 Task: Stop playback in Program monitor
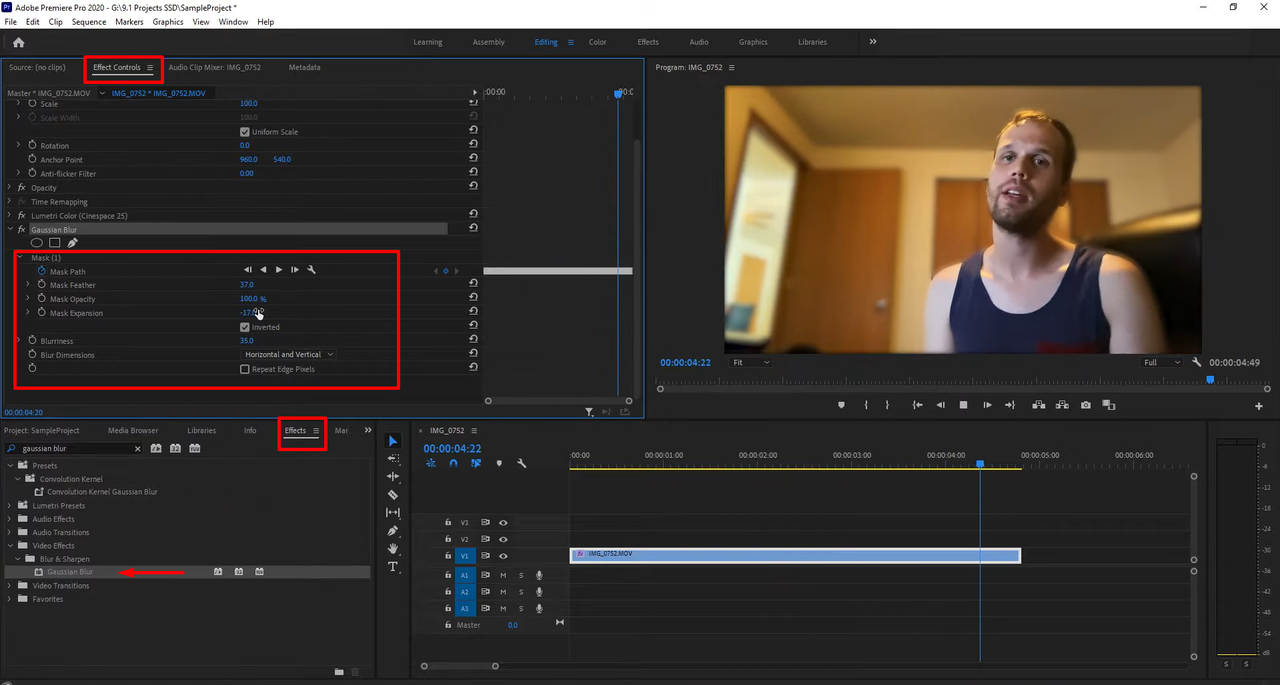(964, 405)
